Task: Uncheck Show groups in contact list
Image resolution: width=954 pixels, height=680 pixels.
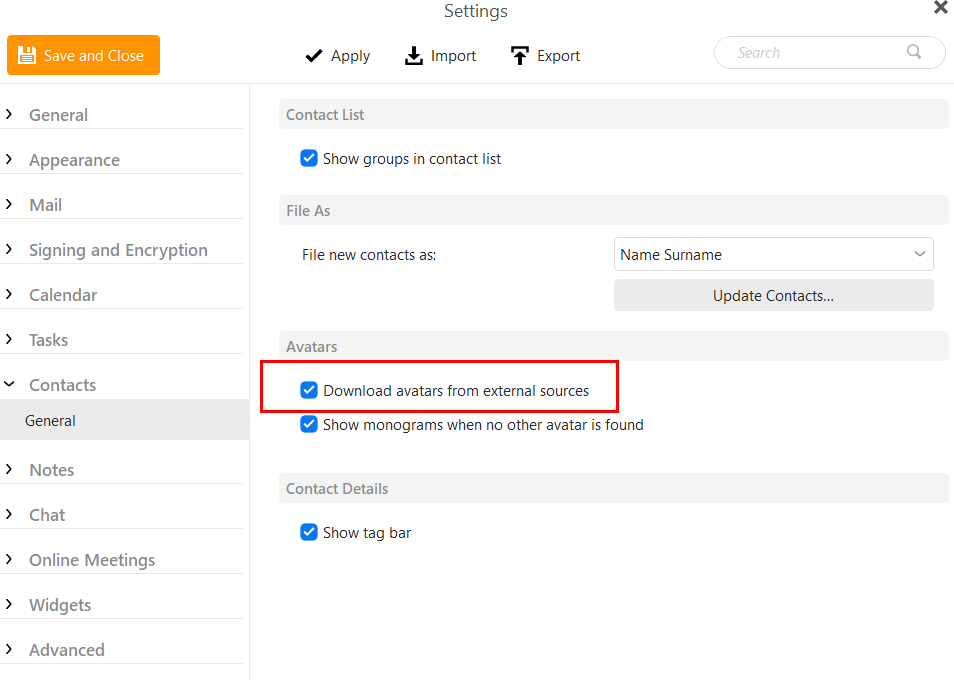Action: click(309, 158)
